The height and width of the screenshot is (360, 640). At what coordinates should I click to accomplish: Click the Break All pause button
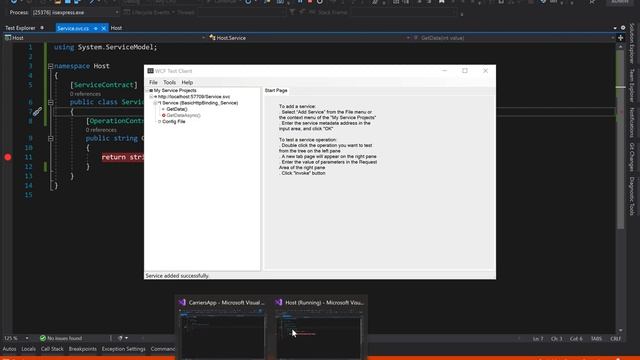[300, 2]
